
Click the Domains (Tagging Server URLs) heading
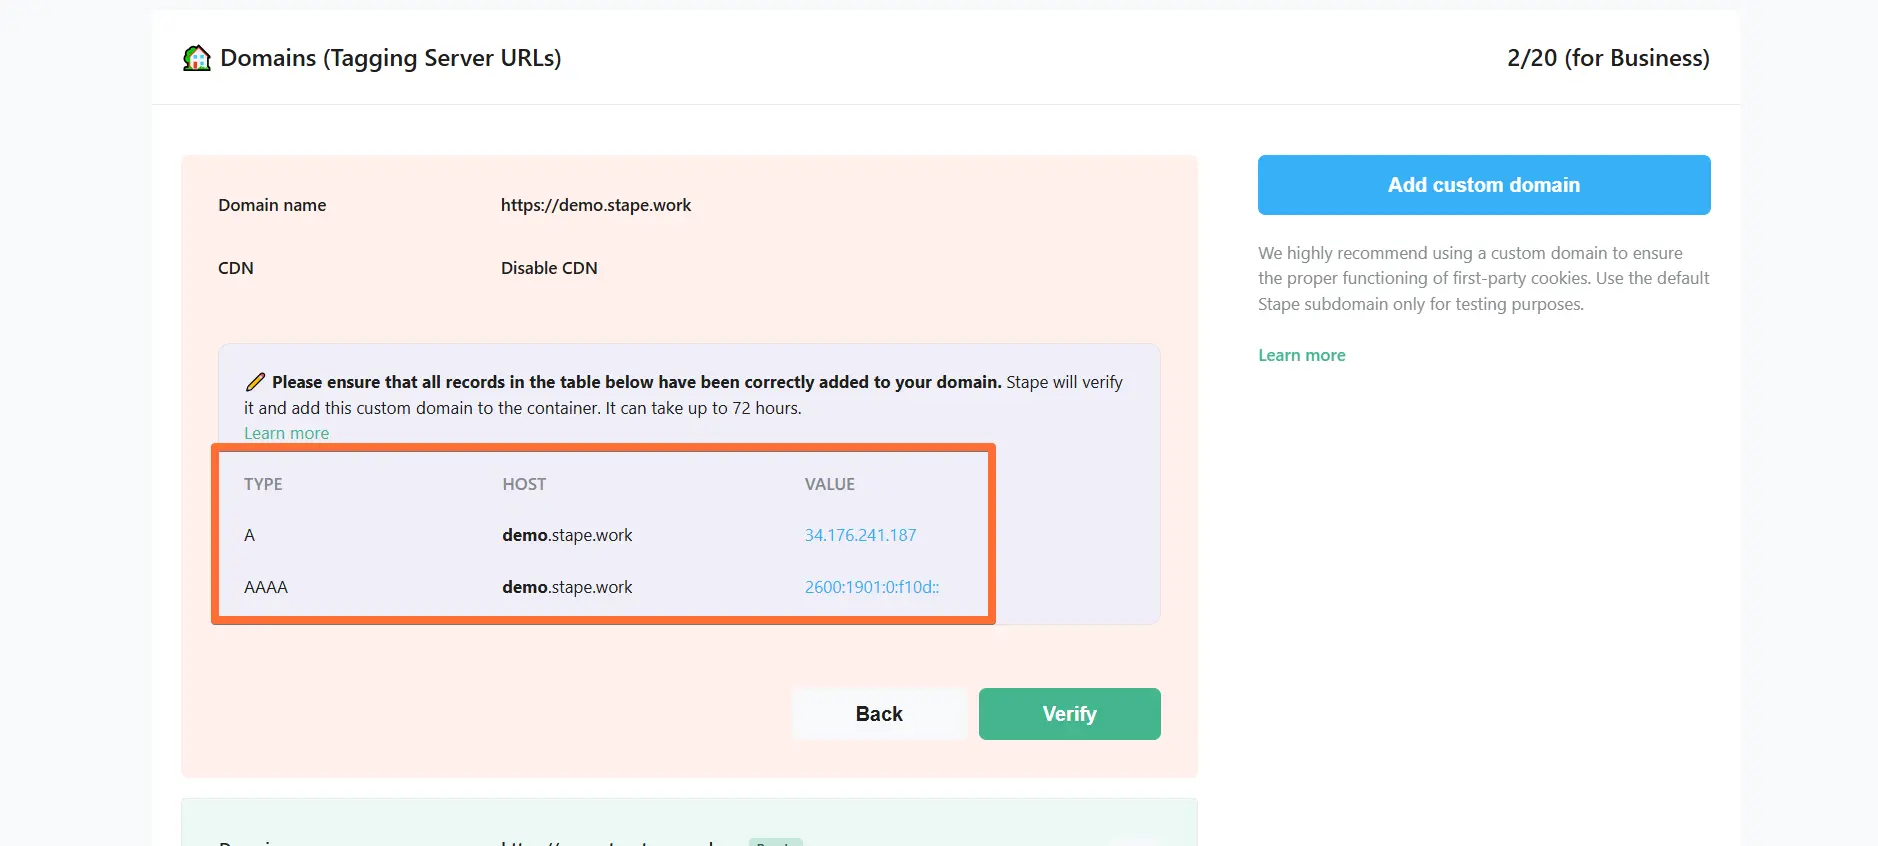tap(391, 58)
